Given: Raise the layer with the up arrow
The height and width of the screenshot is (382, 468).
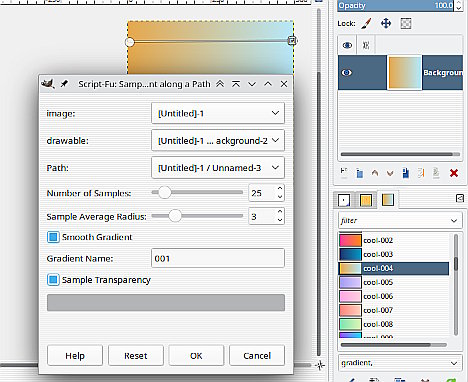Looking at the screenshot, I should pos(375,173).
